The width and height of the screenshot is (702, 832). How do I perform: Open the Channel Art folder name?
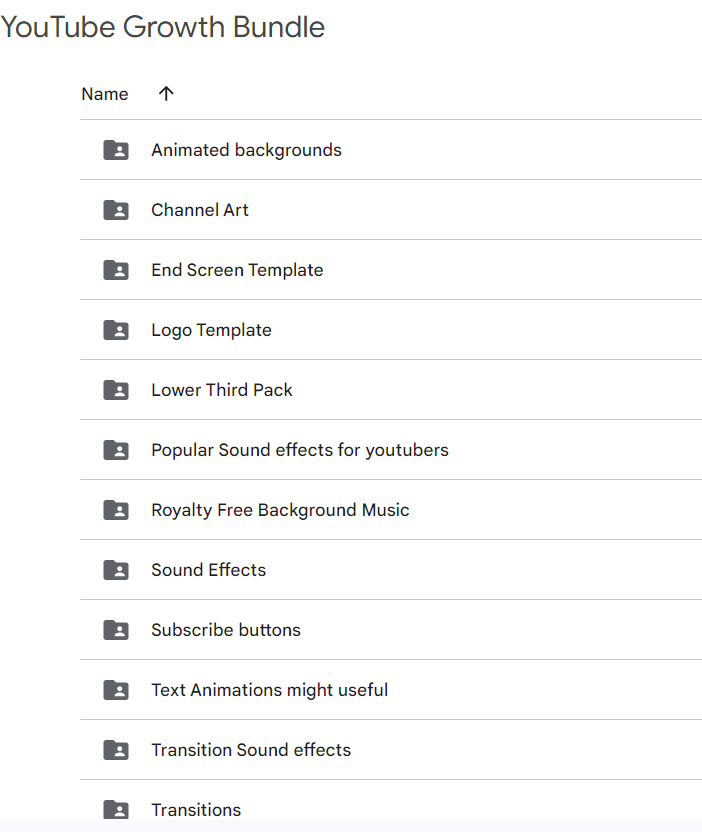point(200,210)
